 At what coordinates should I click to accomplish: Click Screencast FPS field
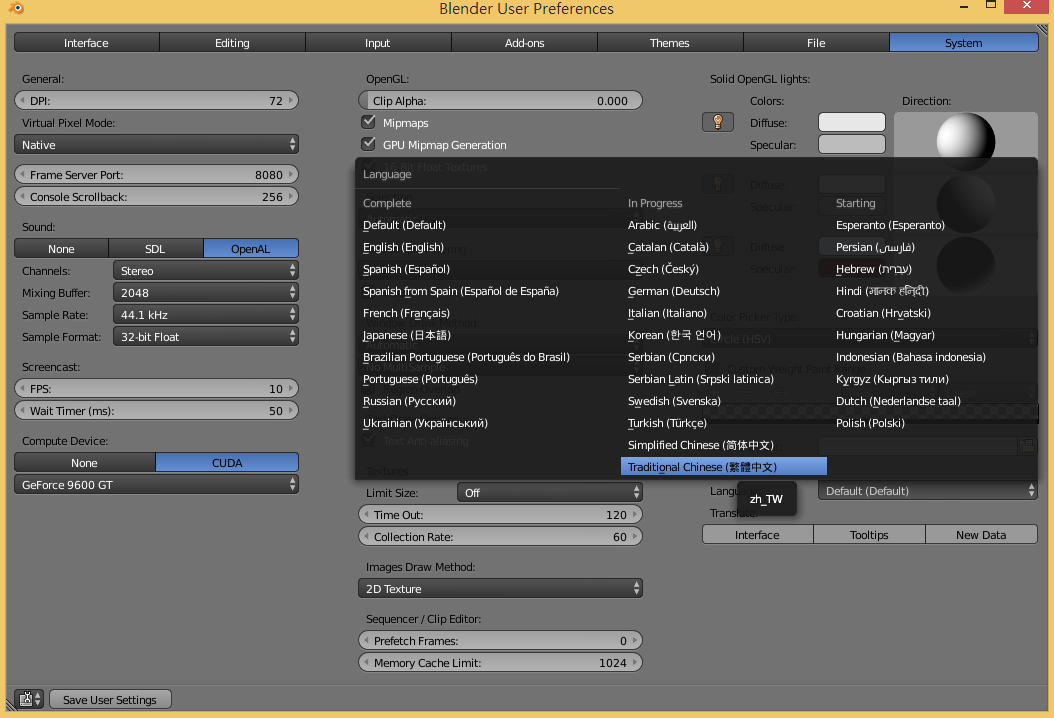tap(156, 389)
